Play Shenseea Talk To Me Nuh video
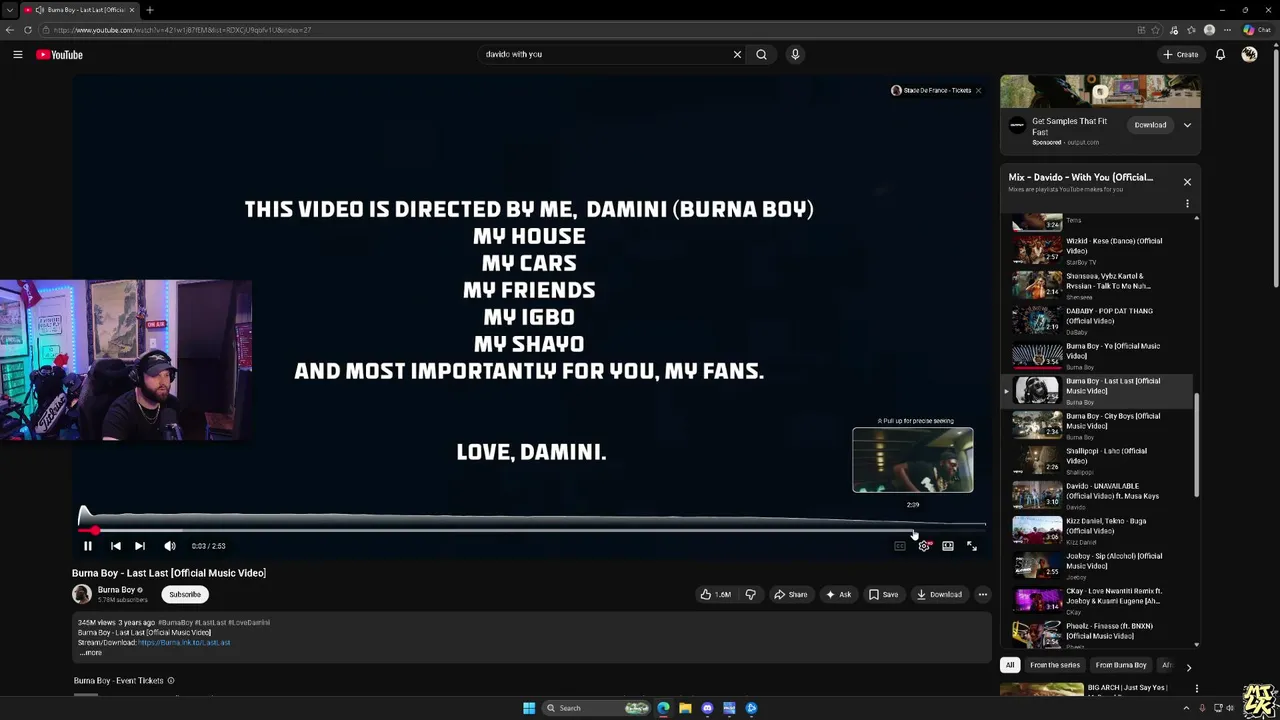1280x720 pixels. point(1097,285)
